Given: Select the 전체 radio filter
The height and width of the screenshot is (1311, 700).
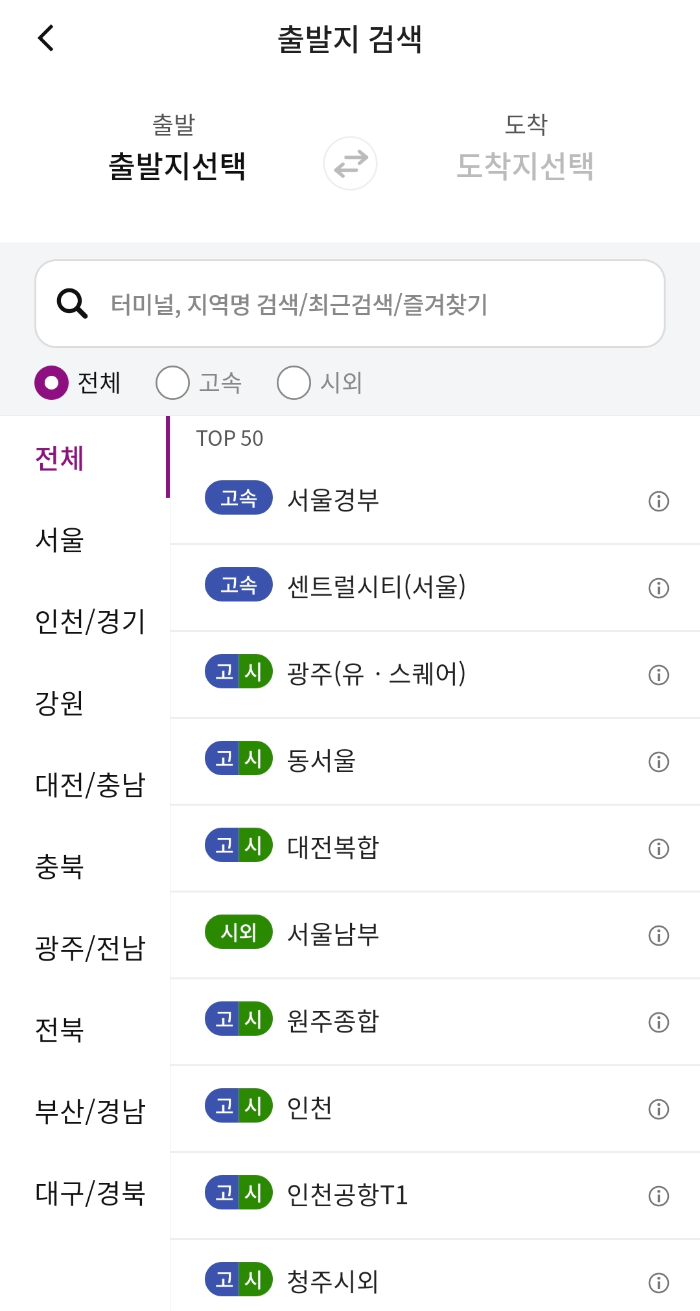Looking at the screenshot, I should tap(50, 383).
